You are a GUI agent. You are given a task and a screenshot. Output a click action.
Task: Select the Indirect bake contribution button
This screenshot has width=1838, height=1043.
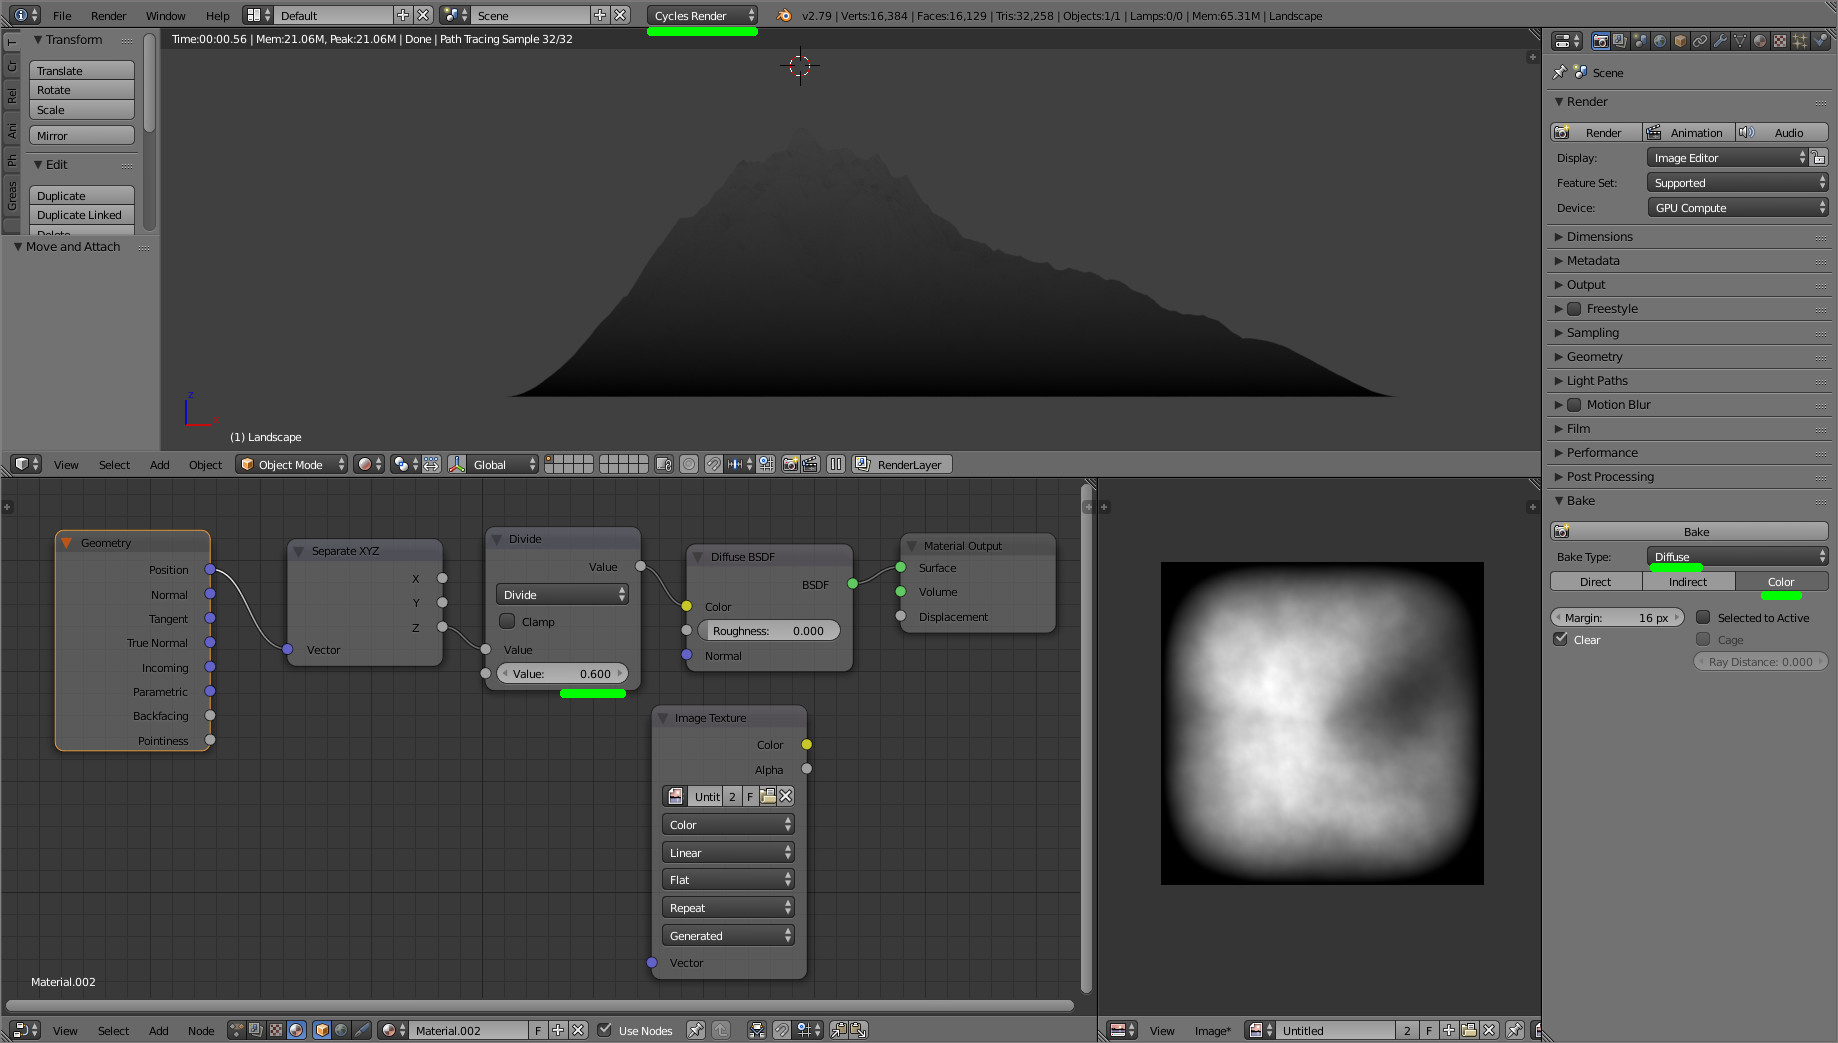pyautogui.click(x=1688, y=581)
